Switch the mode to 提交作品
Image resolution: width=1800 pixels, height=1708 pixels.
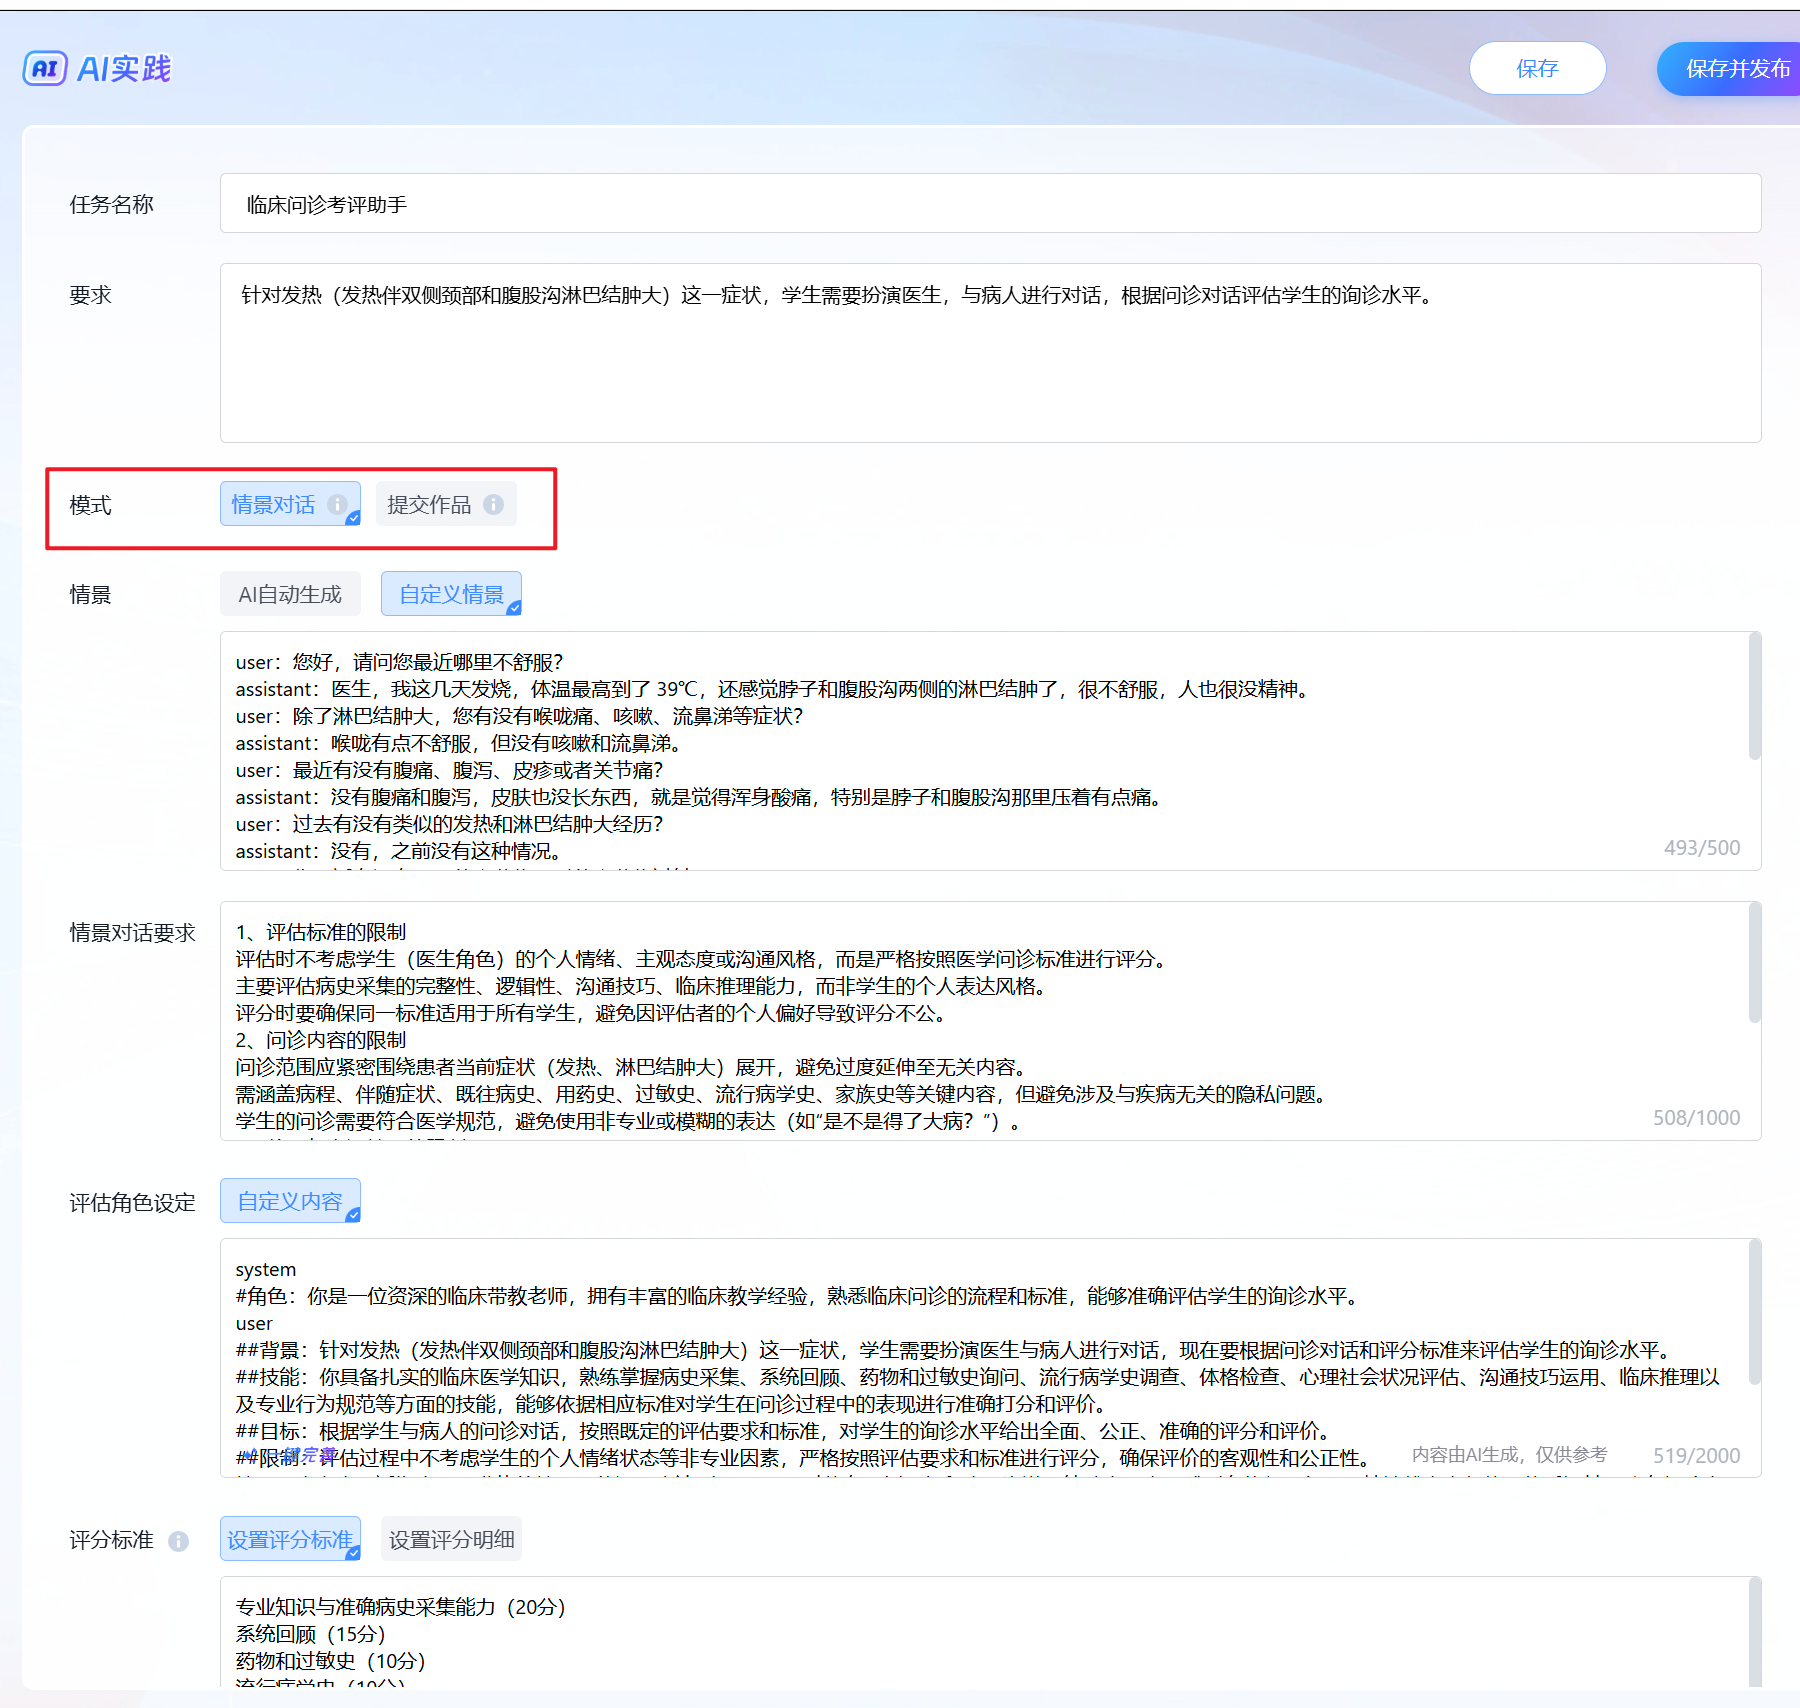429,504
